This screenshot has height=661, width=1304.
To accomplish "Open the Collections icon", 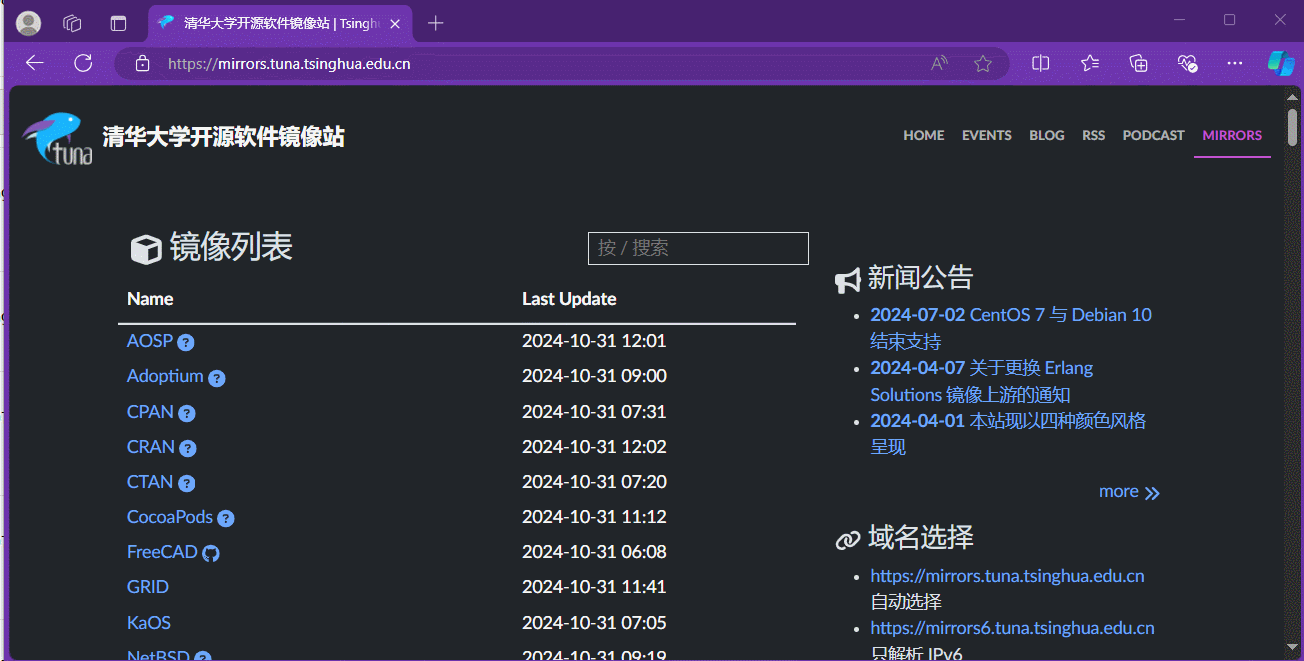I will [x=1138, y=63].
